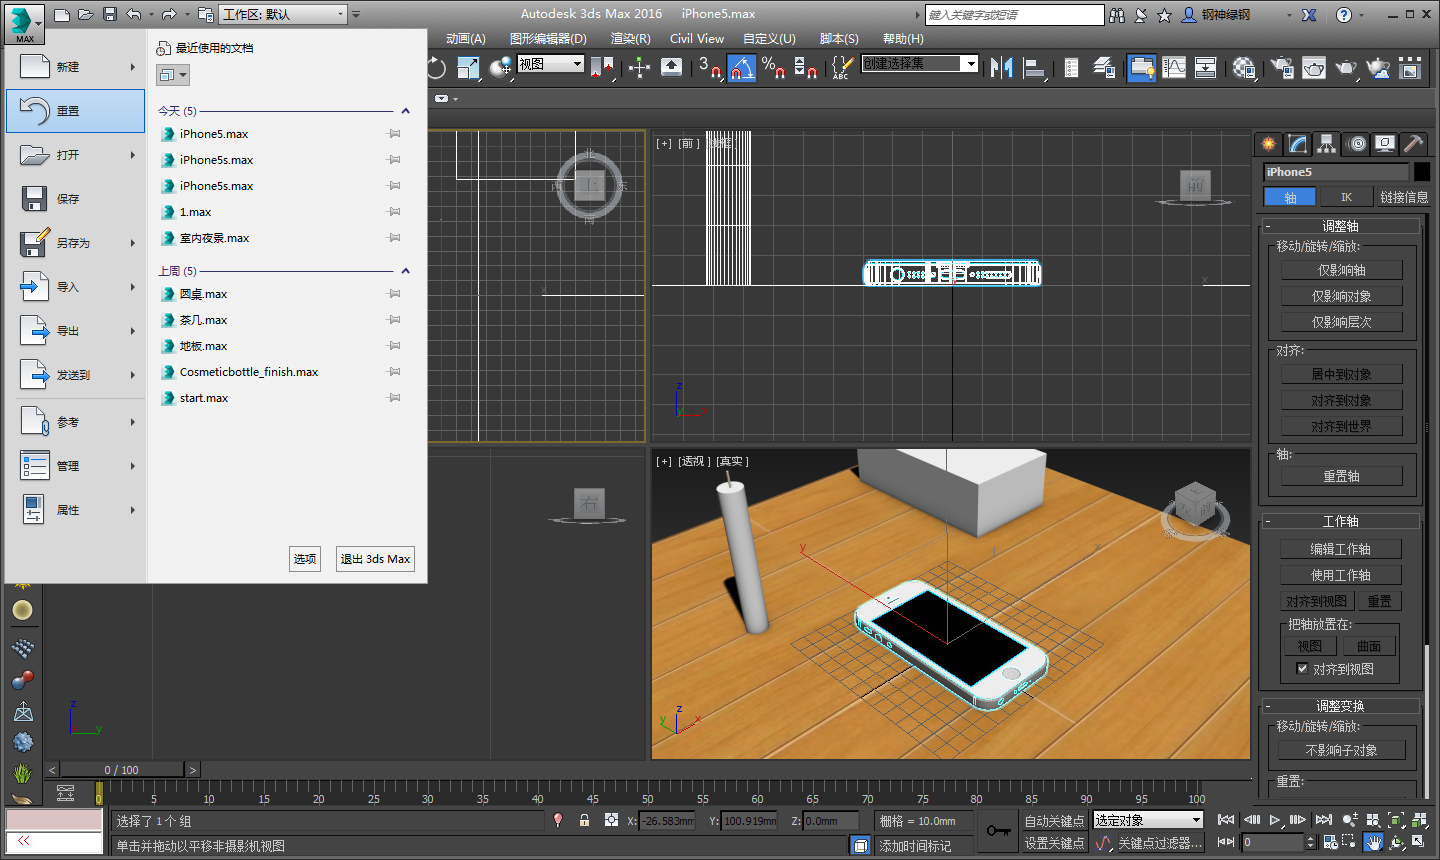Click the InfoCenter binoculars search icon
The width and height of the screenshot is (1440, 860).
point(1117,15)
